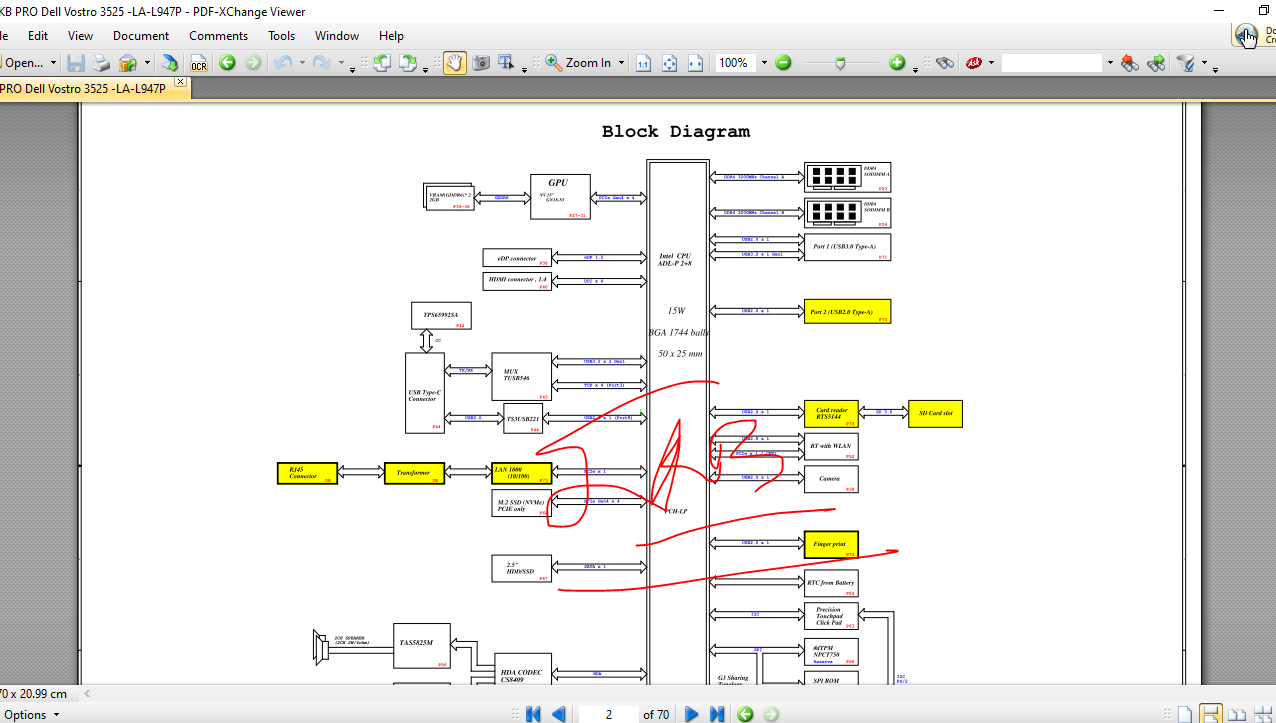Open the Open-file dropdown arrow

click(54, 63)
